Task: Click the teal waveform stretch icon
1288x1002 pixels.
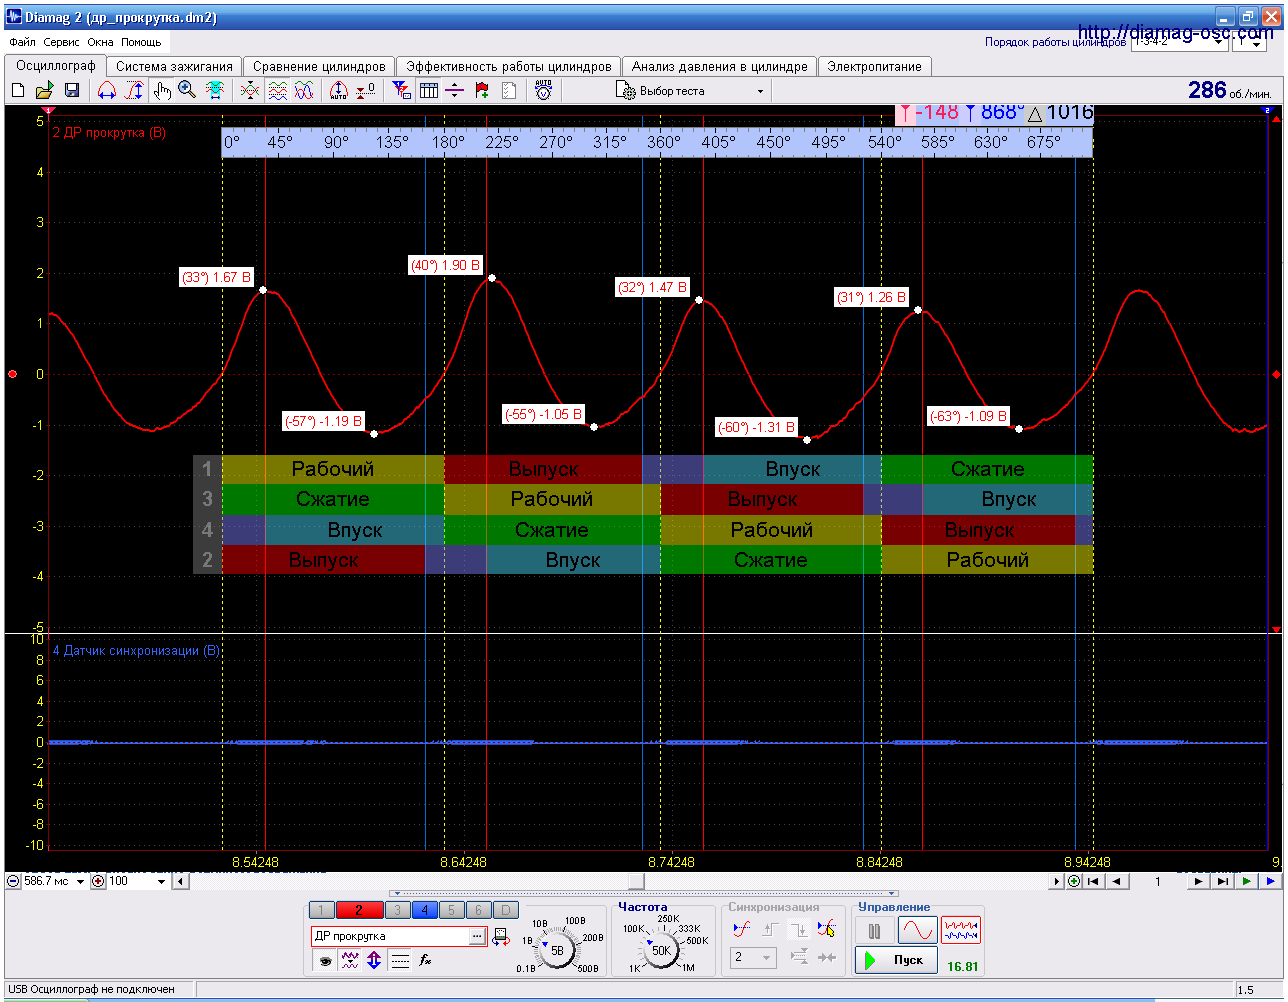Action: tap(214, 91)
